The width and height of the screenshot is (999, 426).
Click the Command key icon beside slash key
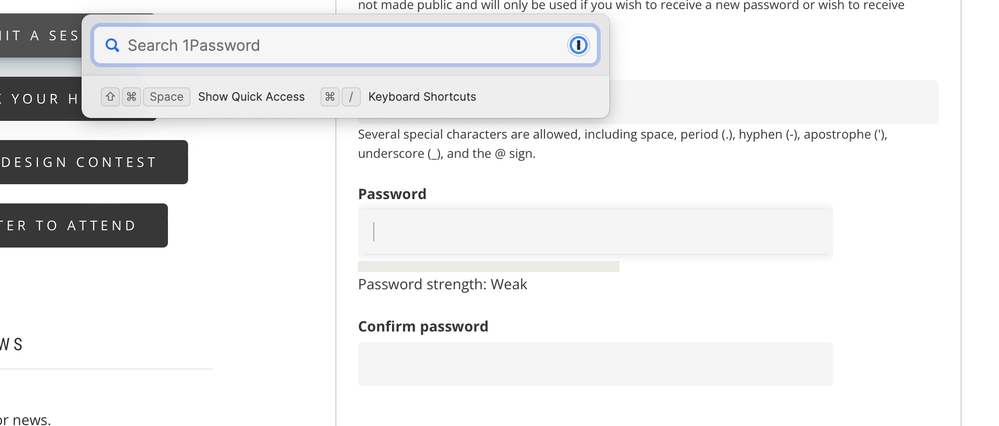pos(330,97)
